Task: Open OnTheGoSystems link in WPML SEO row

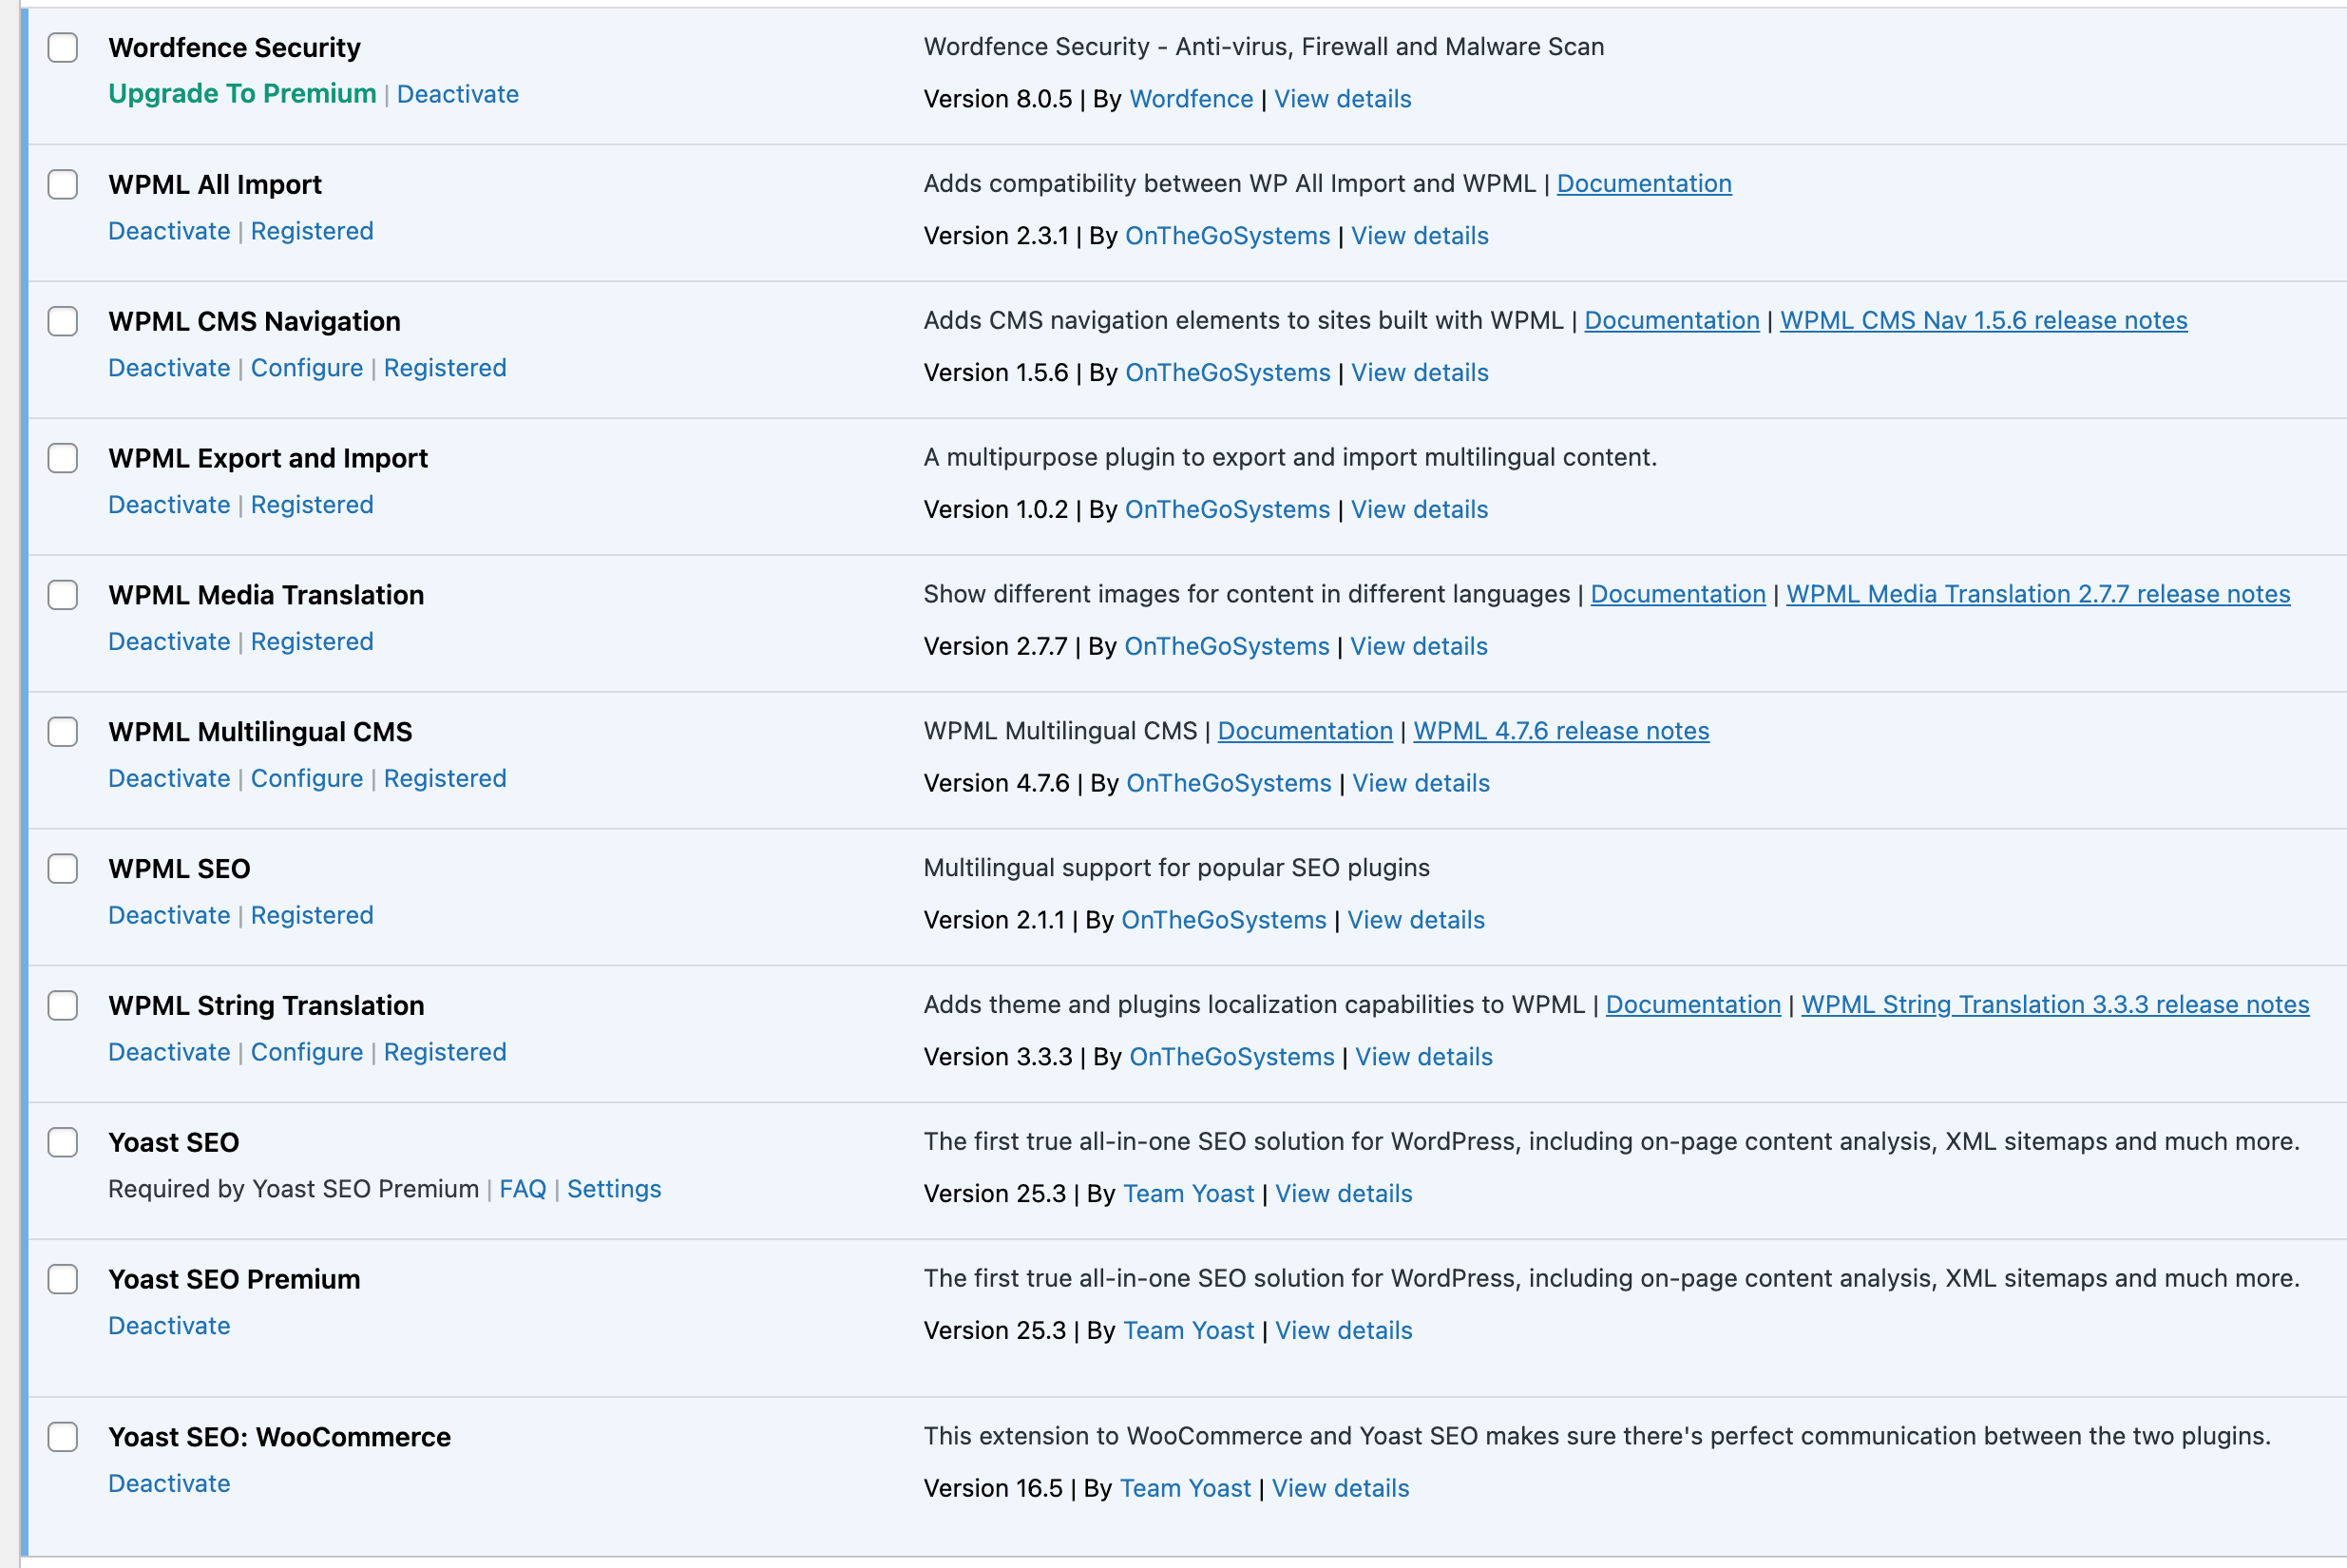Action: pyautogui.click(x=1224, y=920)
